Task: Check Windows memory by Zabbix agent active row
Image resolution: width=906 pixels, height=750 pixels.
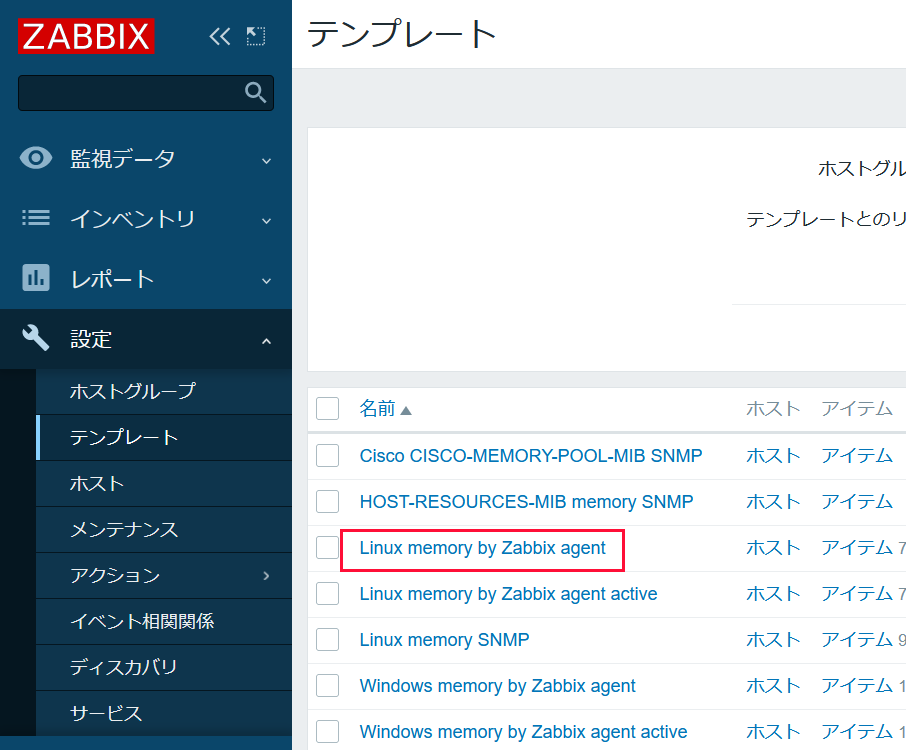Action: (327, 732)
